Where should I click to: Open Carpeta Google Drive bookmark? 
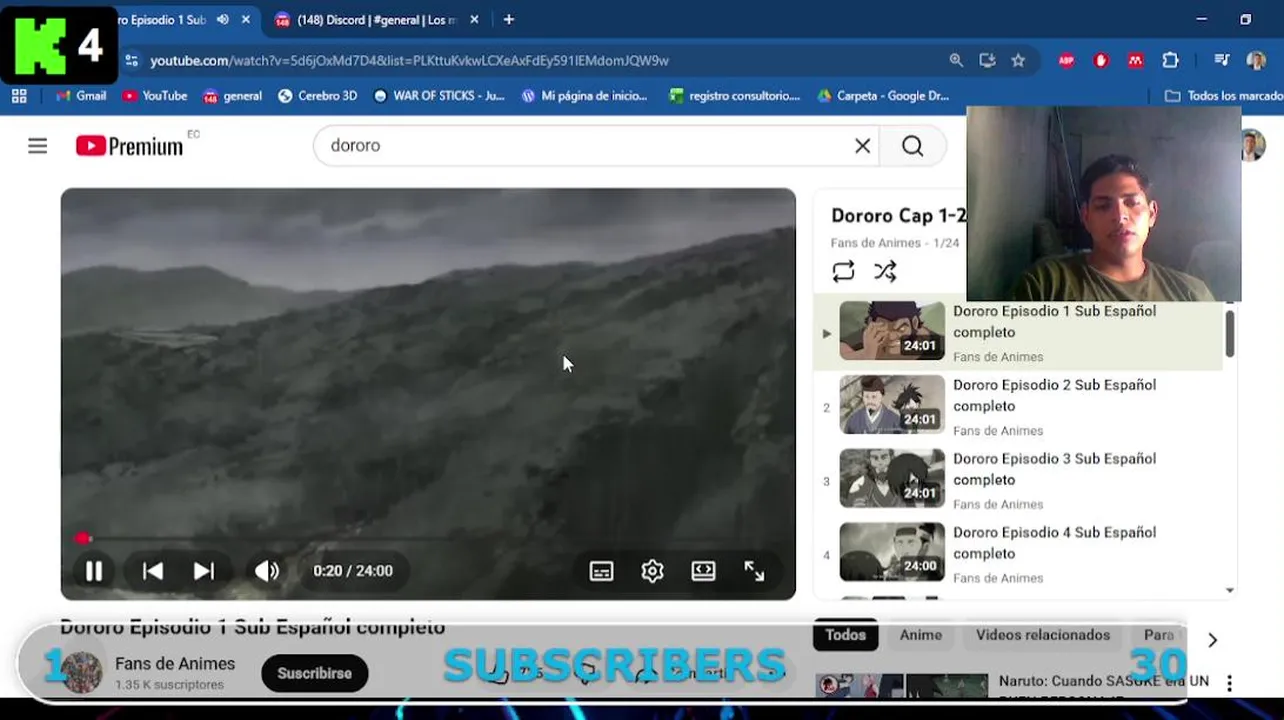[883, 96]
